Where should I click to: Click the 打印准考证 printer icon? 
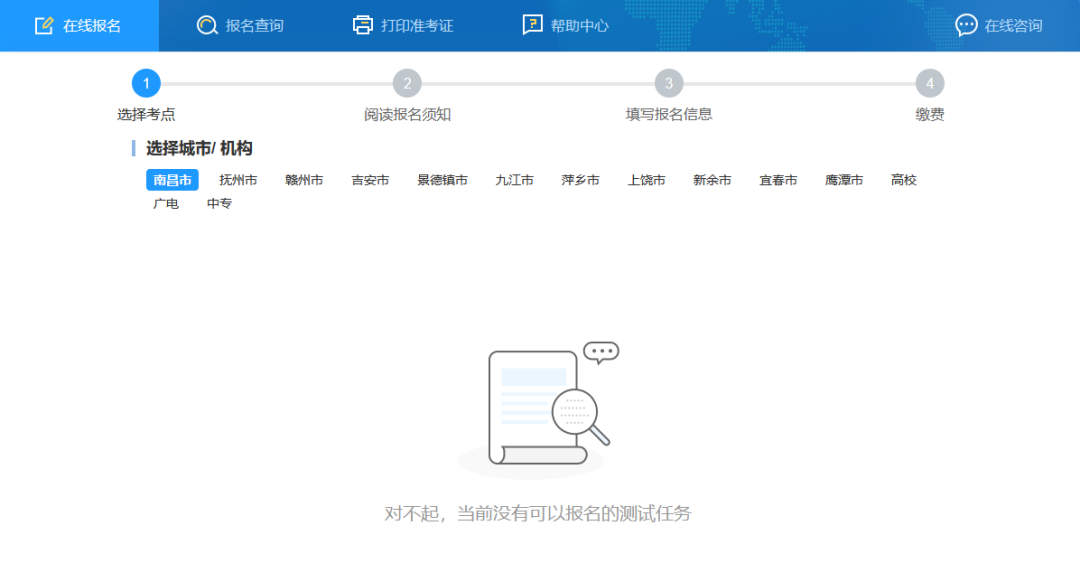tap(362, 25)
